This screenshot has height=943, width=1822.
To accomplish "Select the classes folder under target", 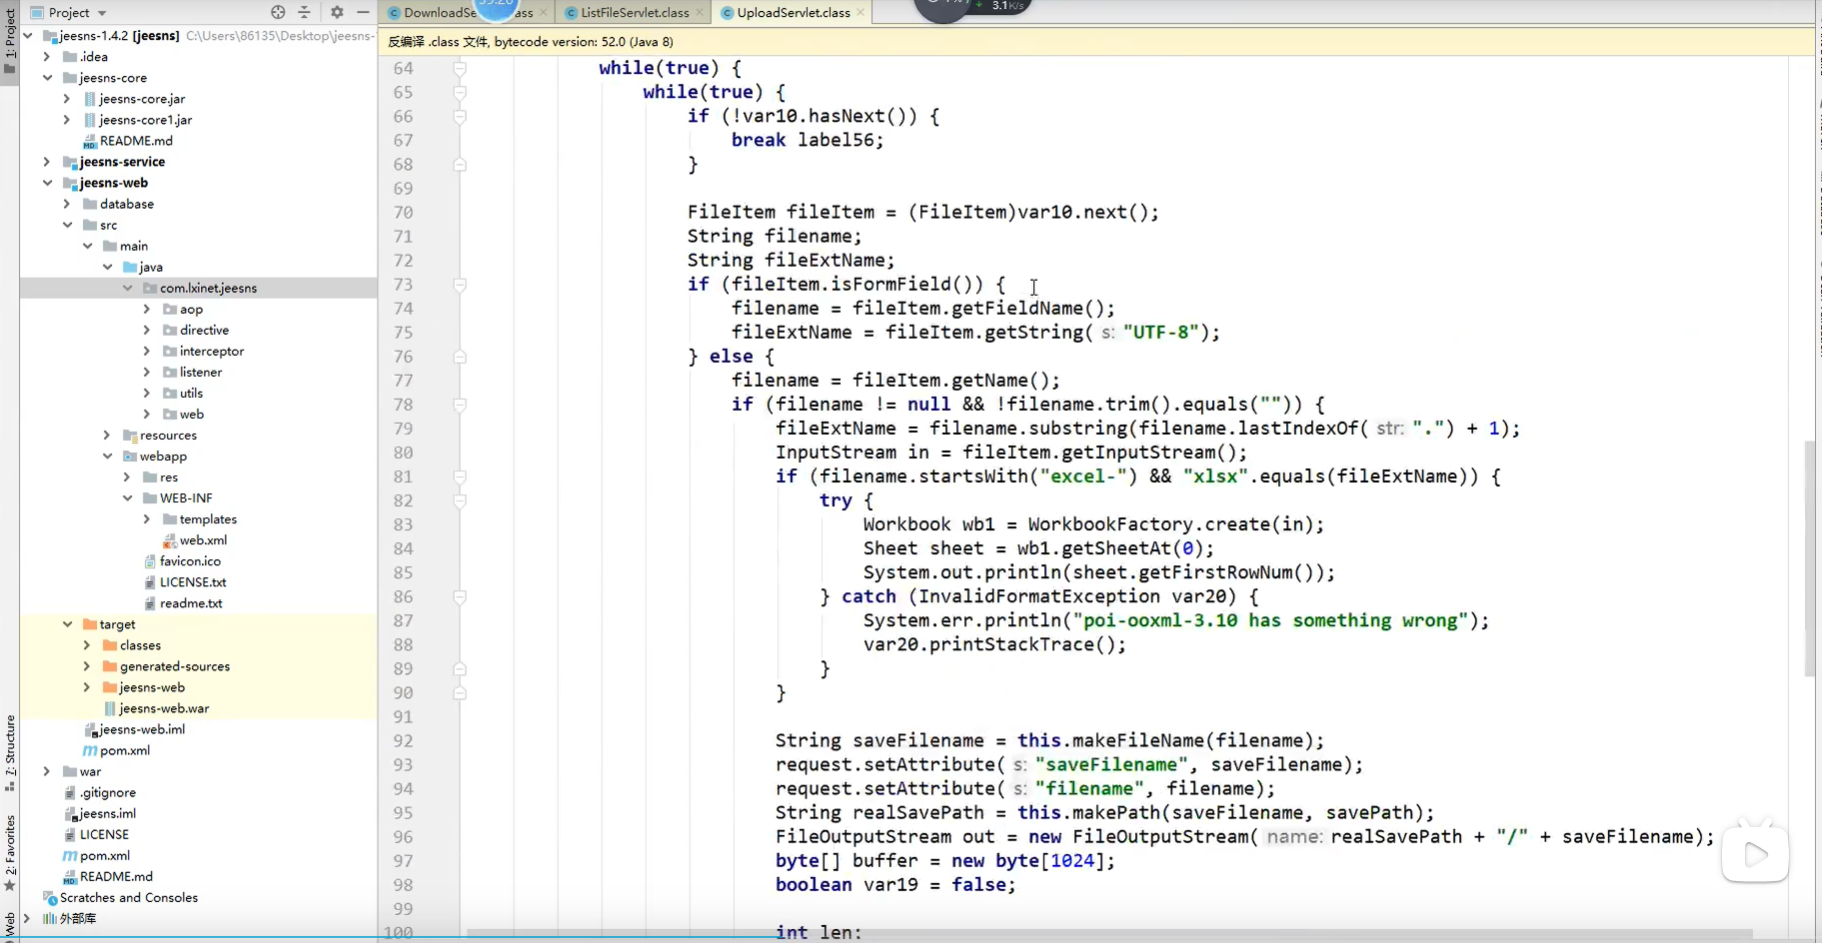I will (x=140, y=645).
